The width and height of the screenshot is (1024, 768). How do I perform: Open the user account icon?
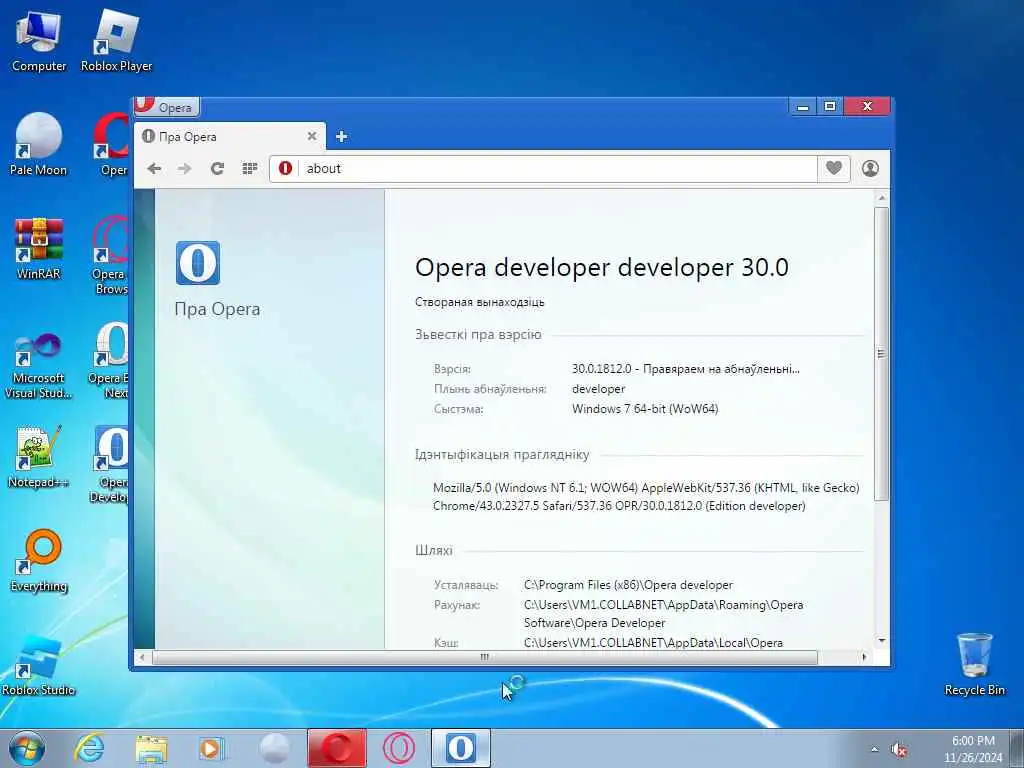[x=871, y=168]
